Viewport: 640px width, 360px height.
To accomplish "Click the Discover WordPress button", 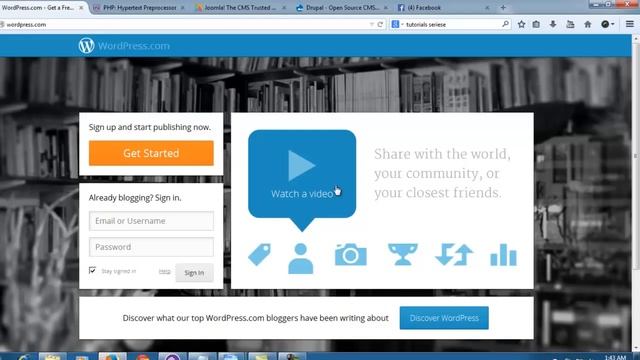I will (444, 318).
